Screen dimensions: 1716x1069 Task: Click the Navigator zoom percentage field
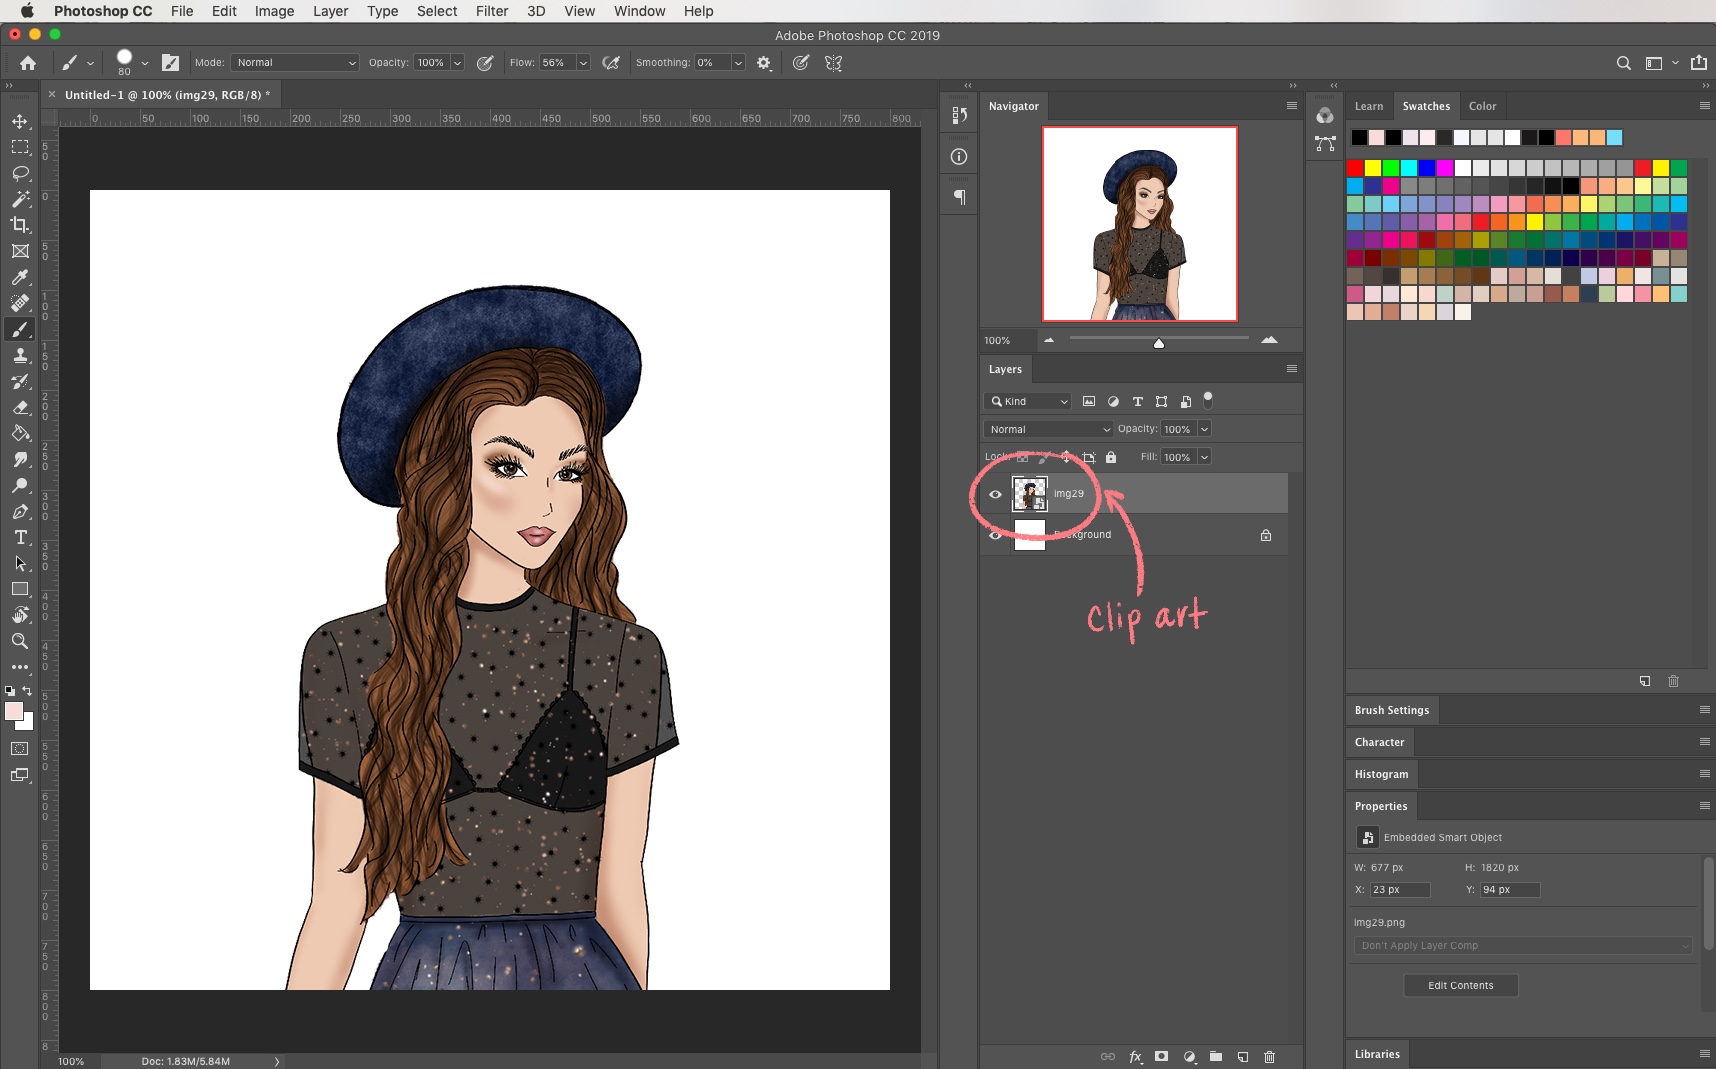[1006, 341]
